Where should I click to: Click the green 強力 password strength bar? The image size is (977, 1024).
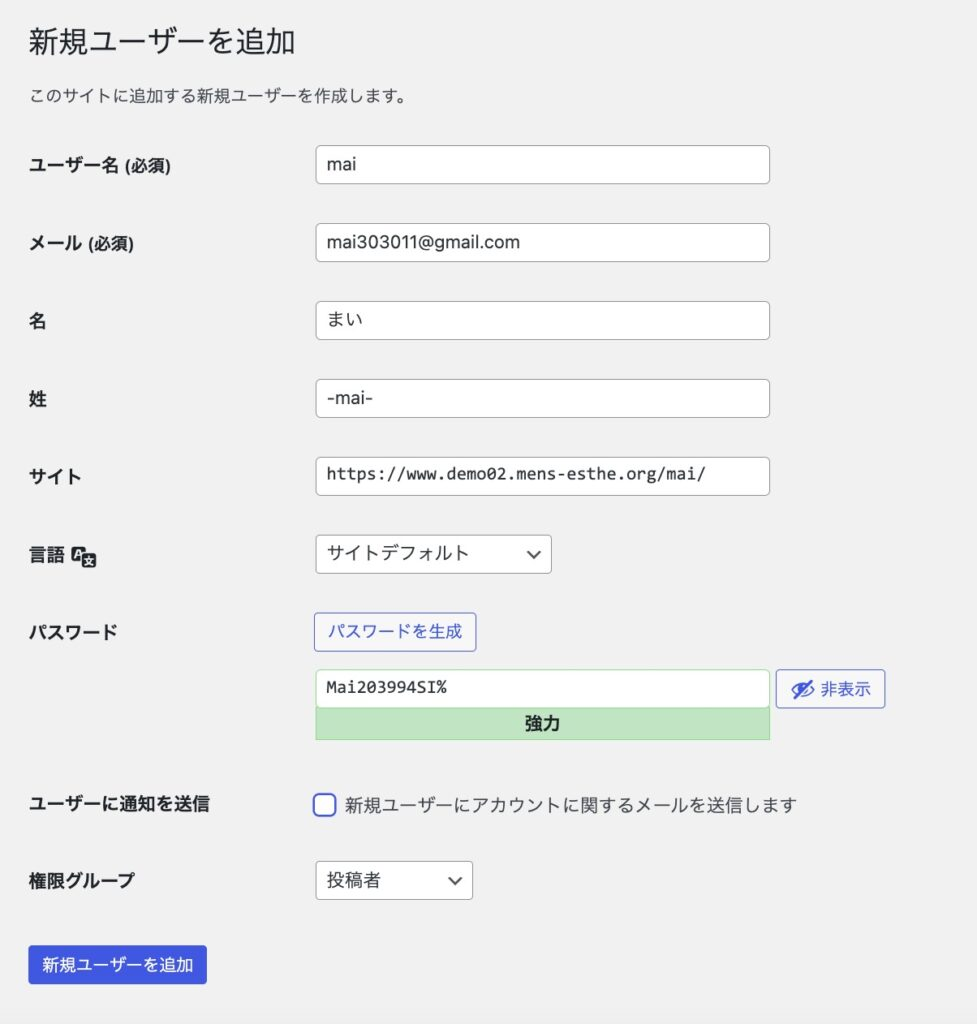click(542, 724)
